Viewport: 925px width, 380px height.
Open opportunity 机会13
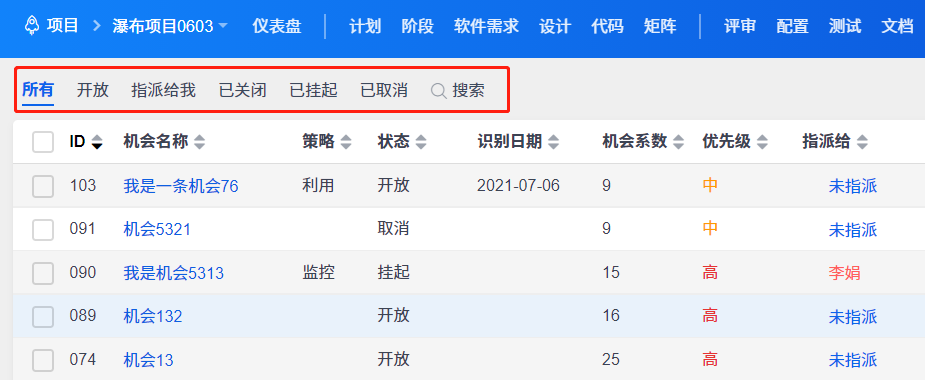pos(148,360)
